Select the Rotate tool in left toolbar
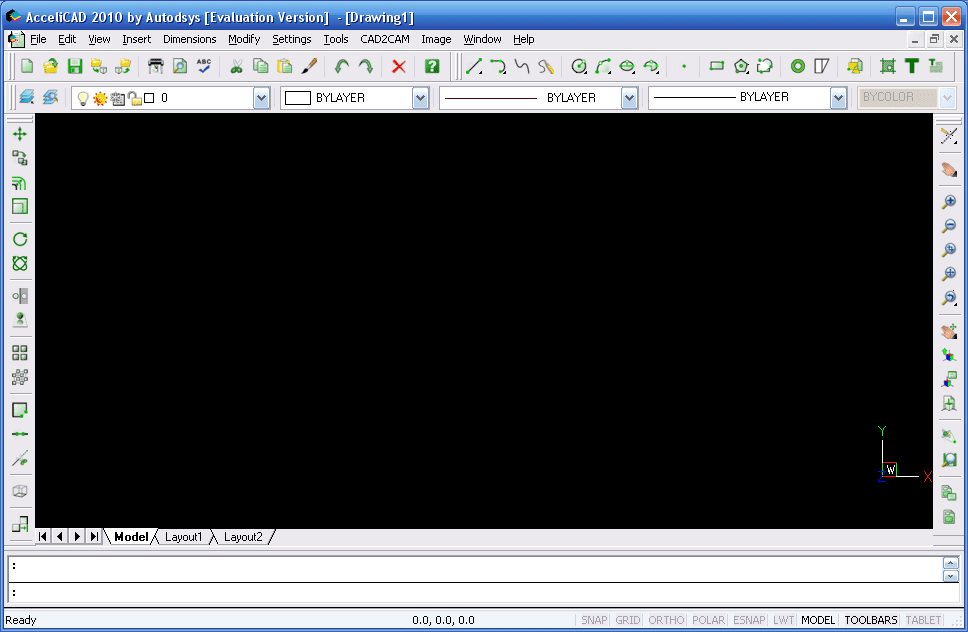 click(20, 239)
